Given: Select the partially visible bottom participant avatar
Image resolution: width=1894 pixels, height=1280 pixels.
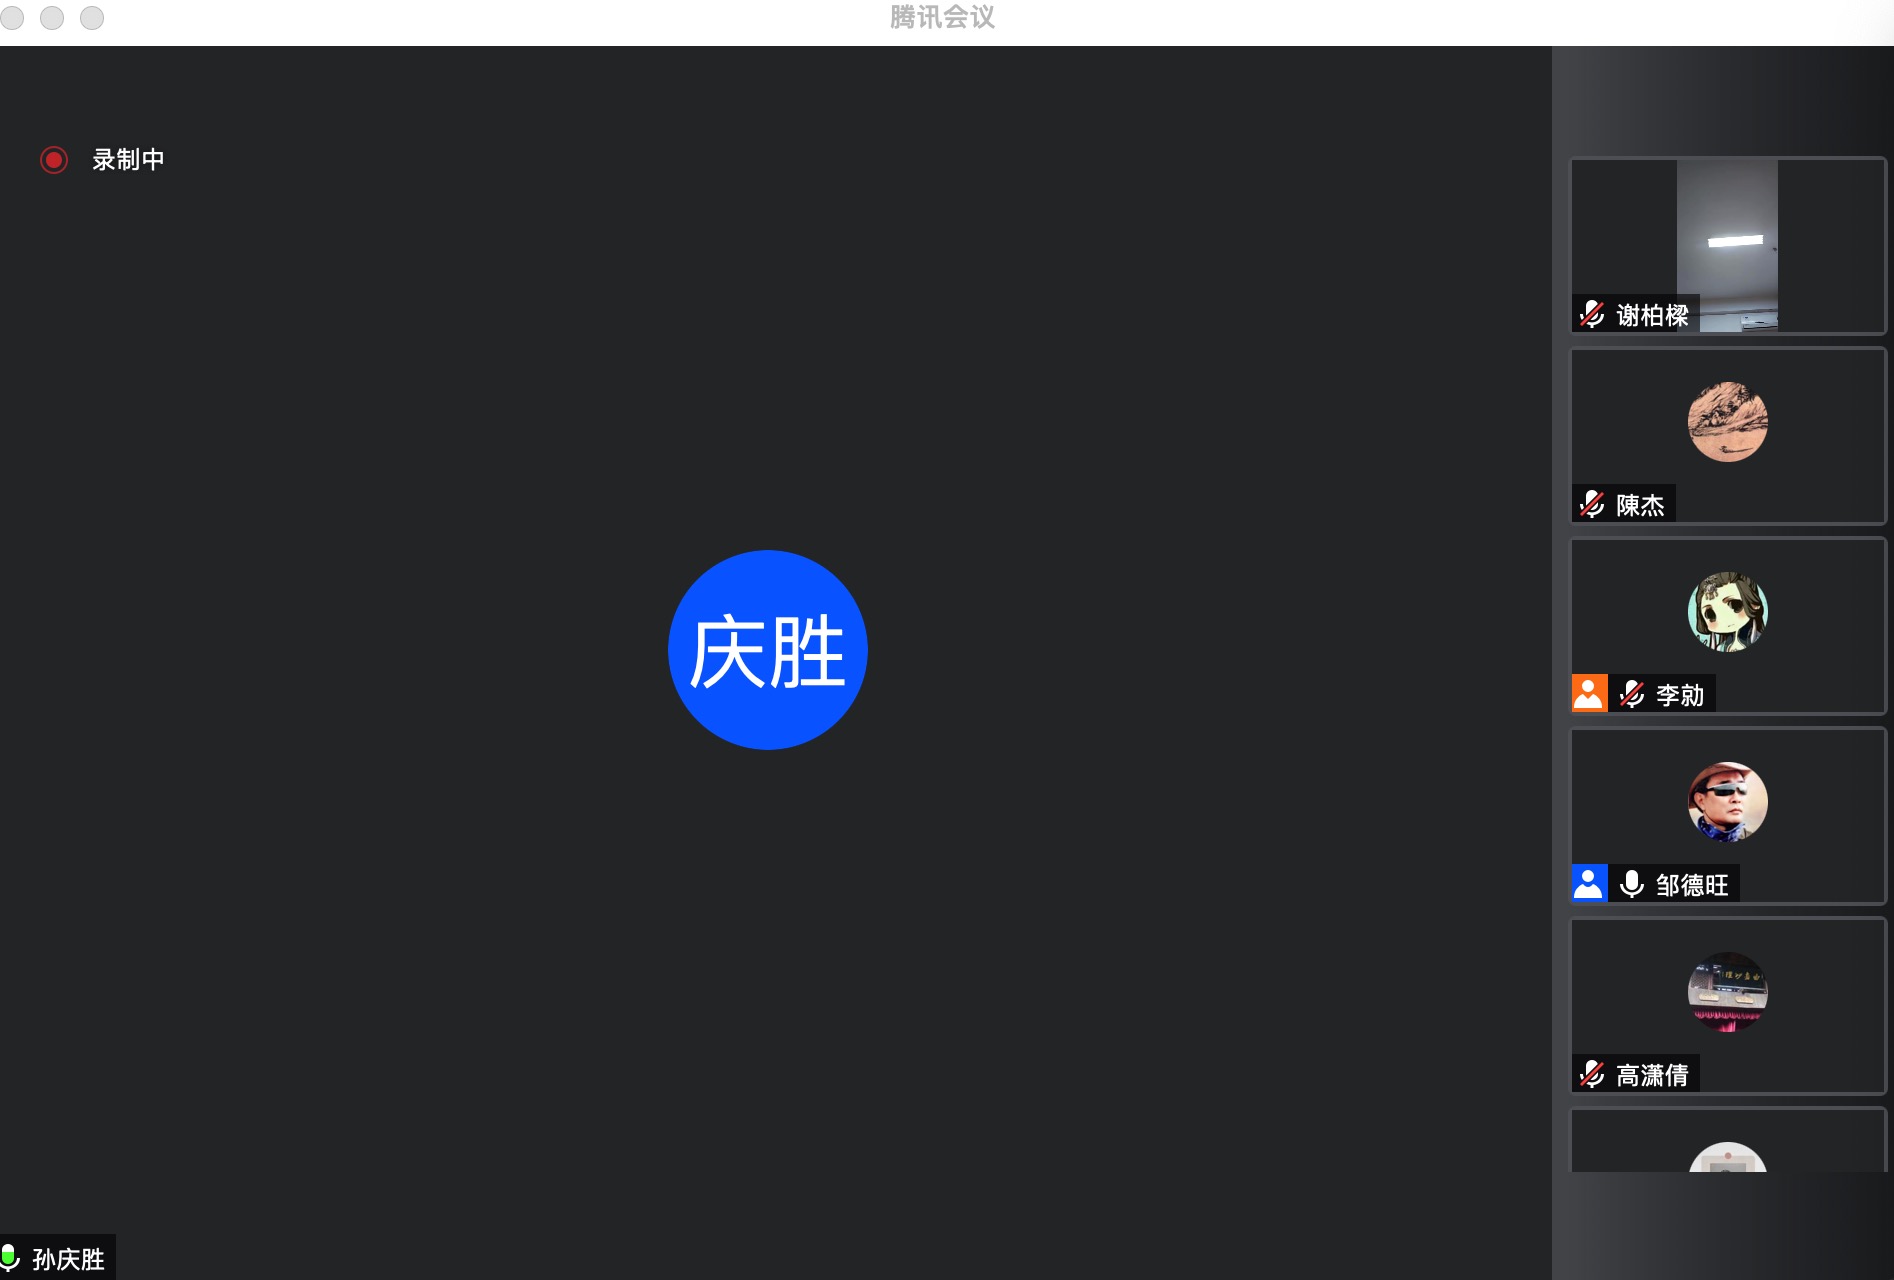Looking at the screenshot, I should [1727, 1158].
